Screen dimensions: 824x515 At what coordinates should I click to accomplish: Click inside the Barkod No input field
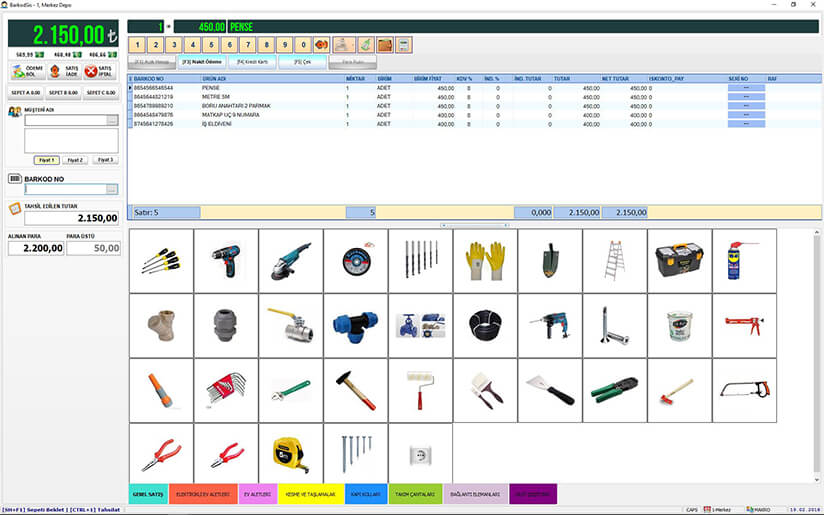64,189
